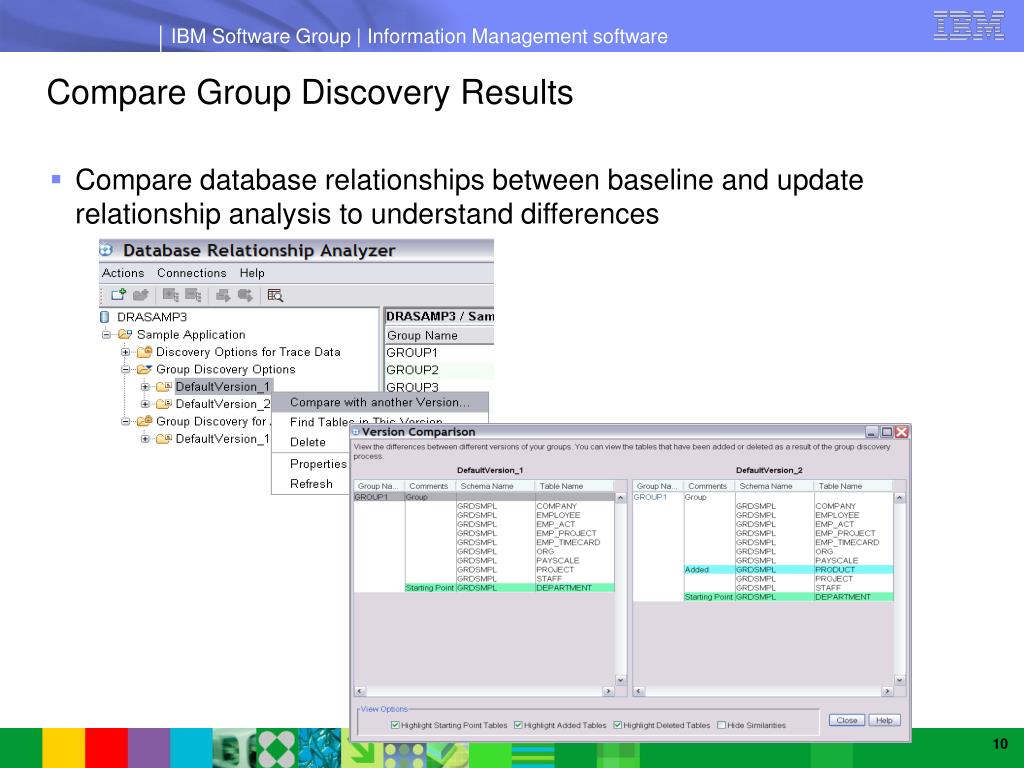Image resolution: width=1024 pixels, height=768 pixels.
Task: Select the Sample Application tree item
Action: click(191, 334)
